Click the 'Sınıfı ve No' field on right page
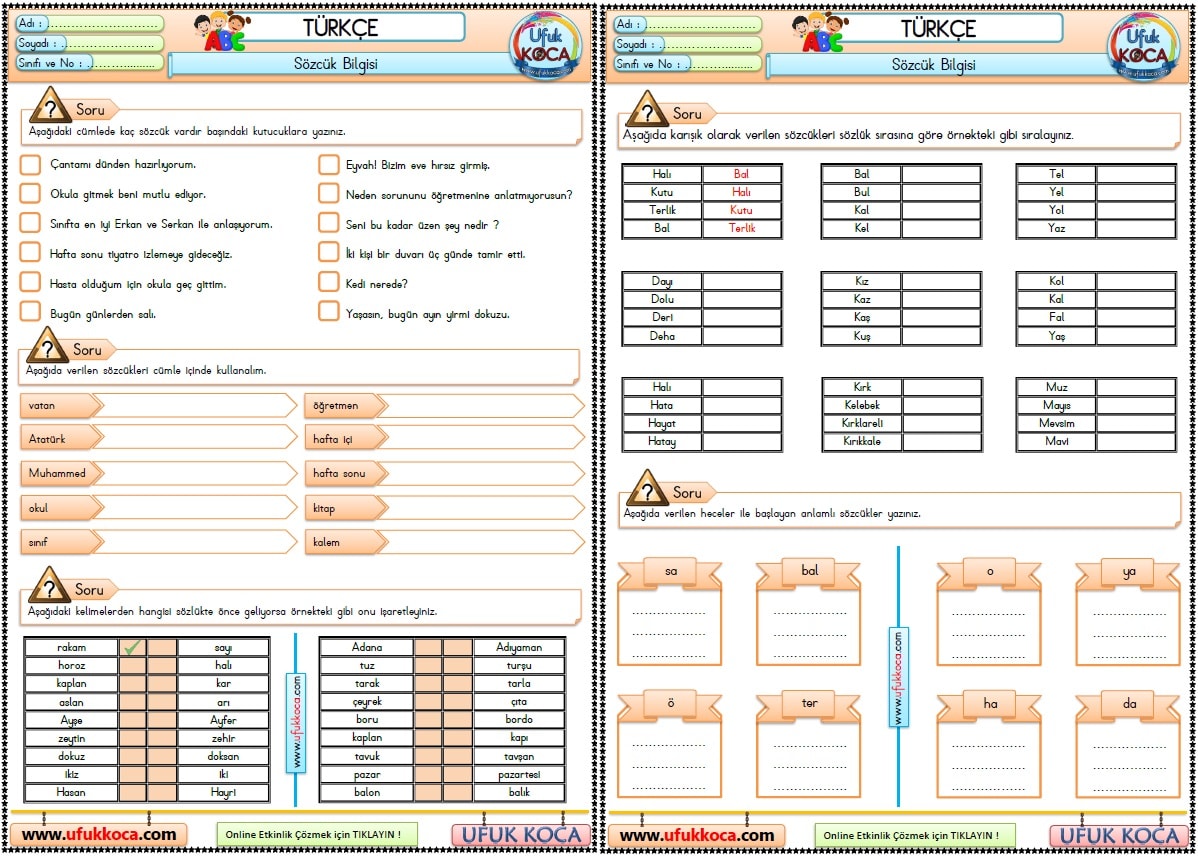 [688, 64]
